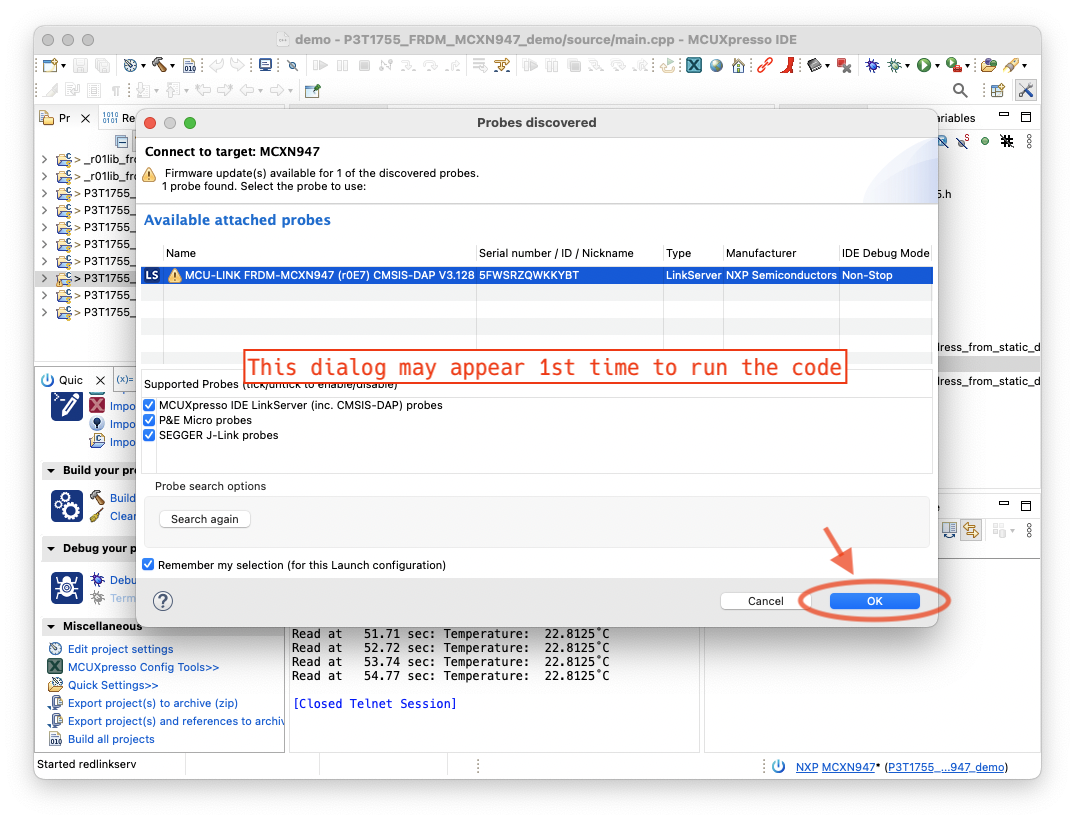Open the green bug Debug dropdown arrow

[x=907, y=66]
